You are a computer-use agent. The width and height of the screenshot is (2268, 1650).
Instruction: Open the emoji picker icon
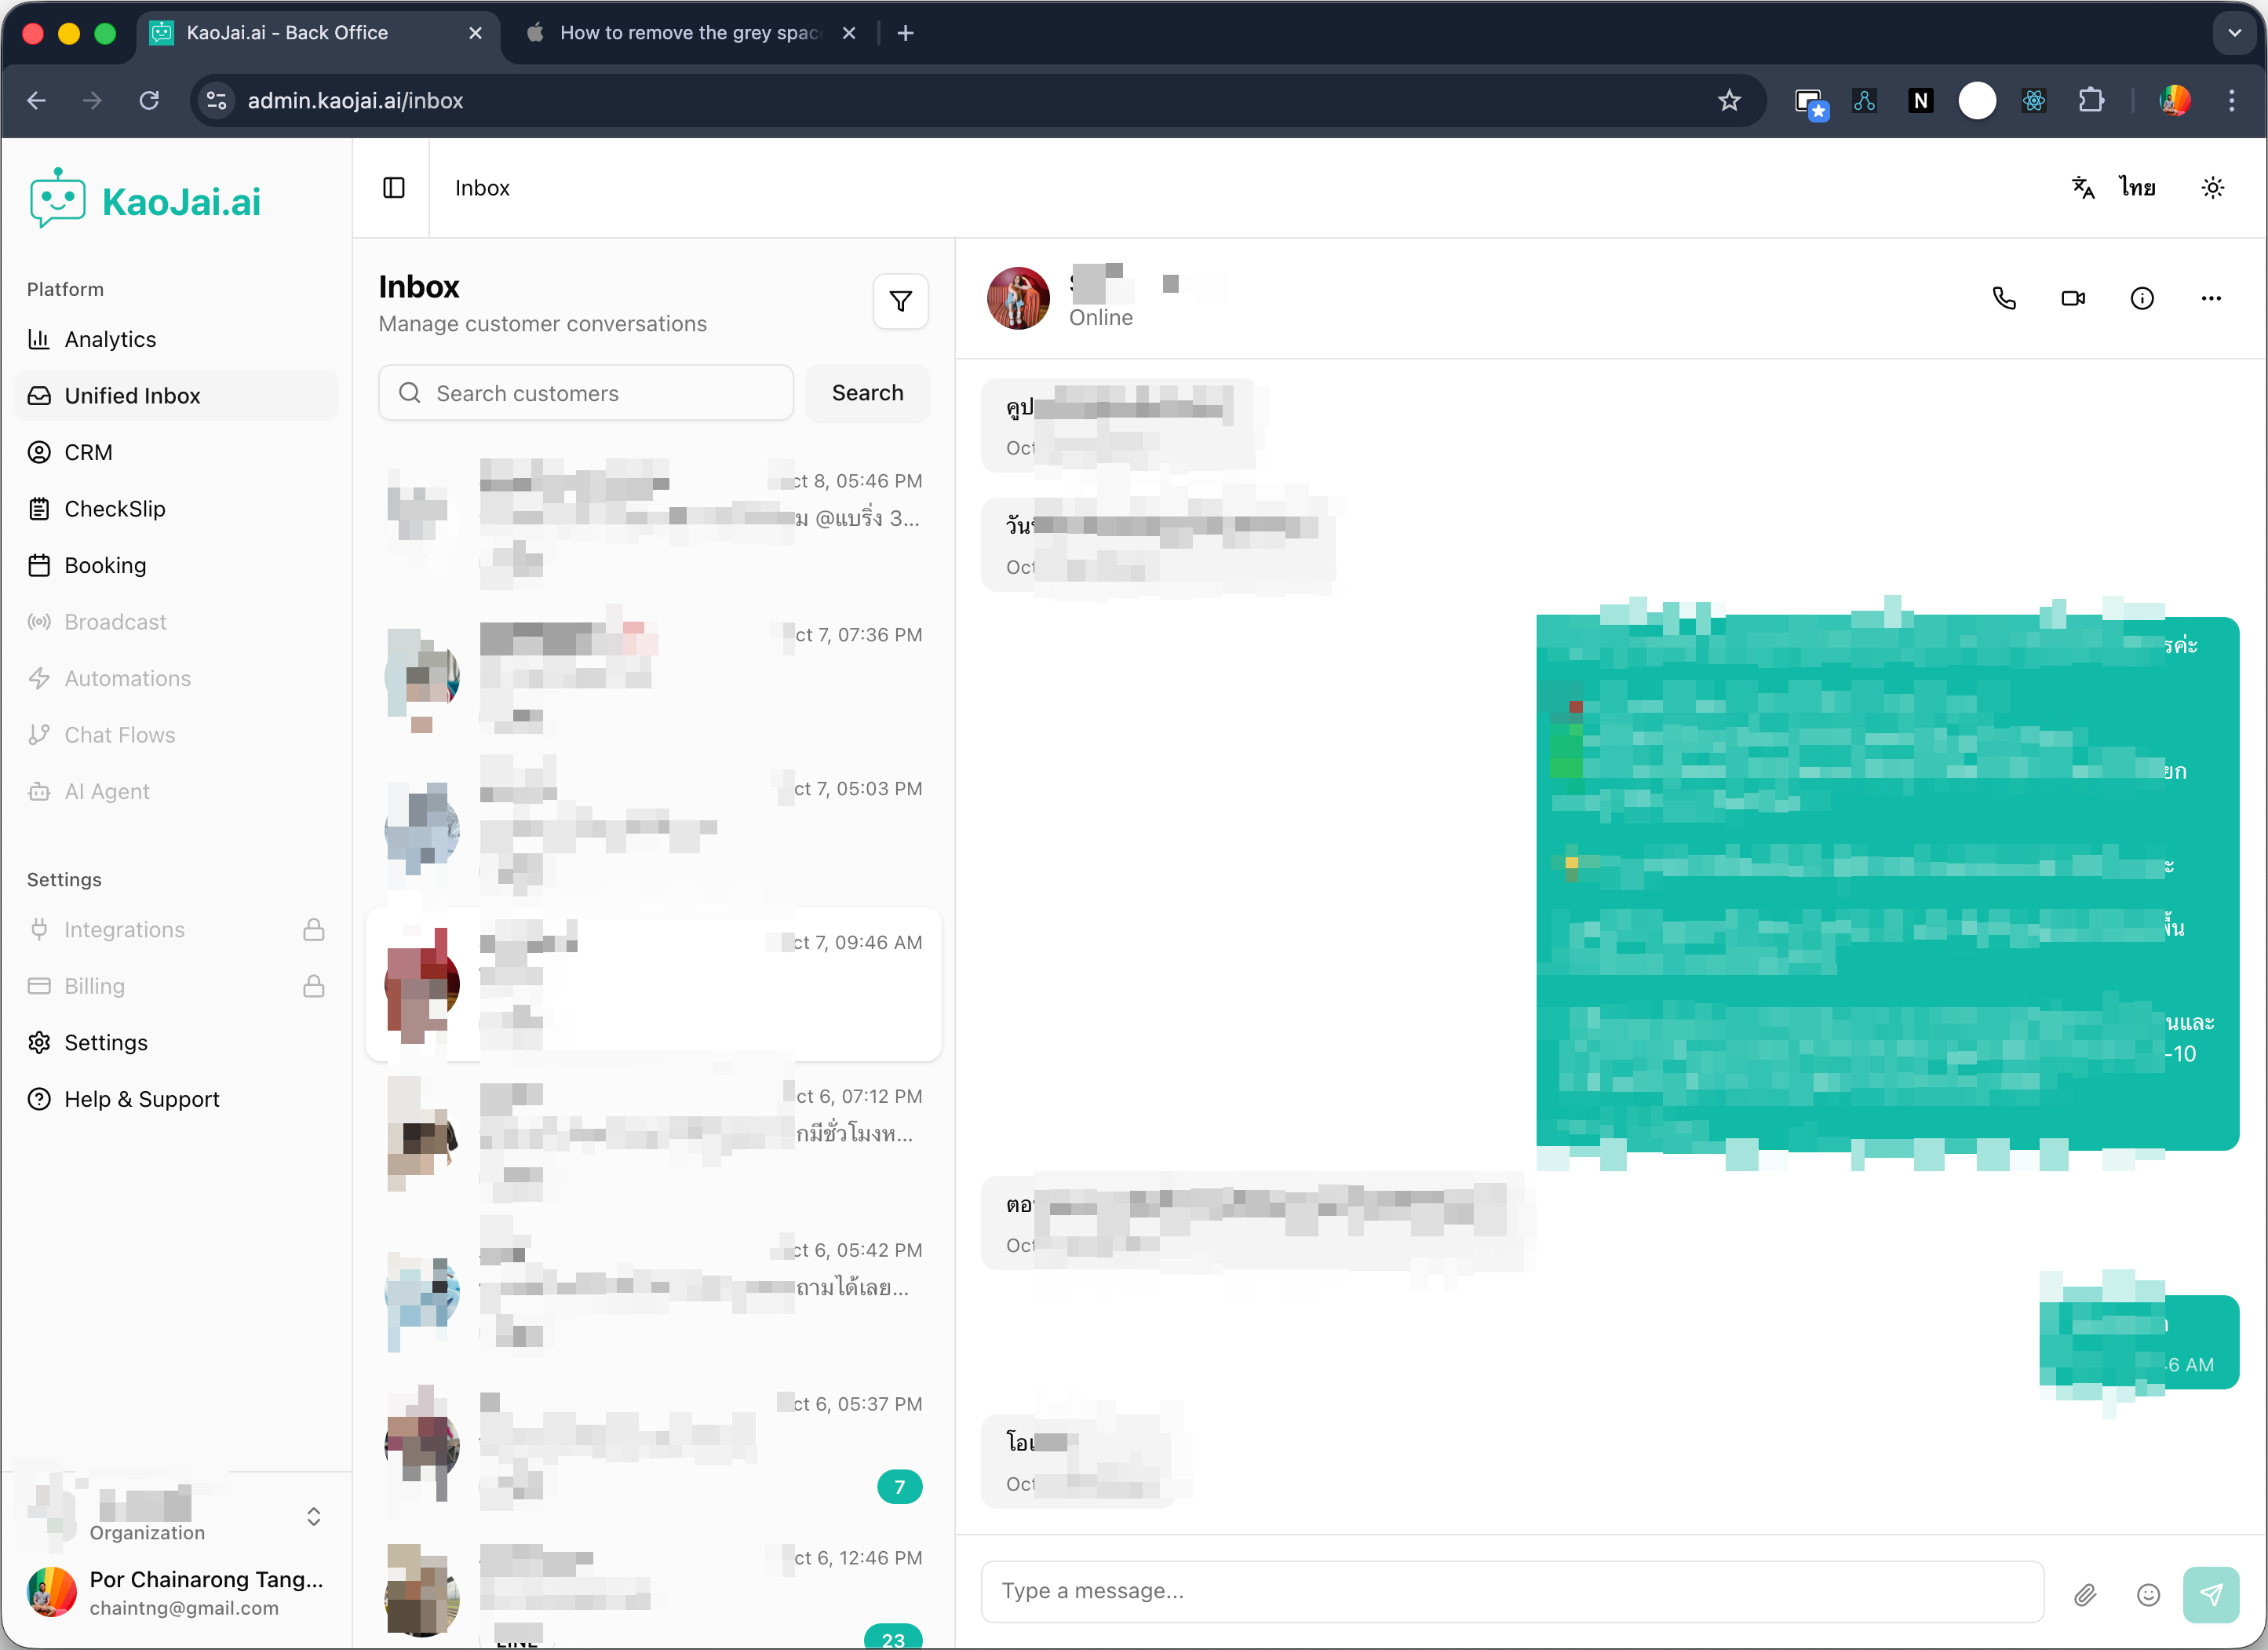pos(2148,1594)
